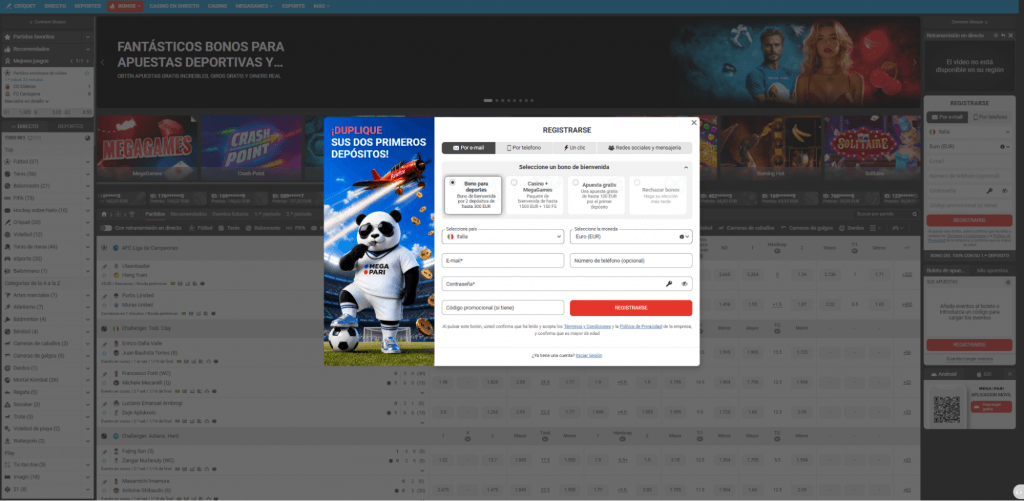Screen dimensions: 1024x501
Task: Click the Mejores juegos trophy icon
Action: [x=8, y=61]
